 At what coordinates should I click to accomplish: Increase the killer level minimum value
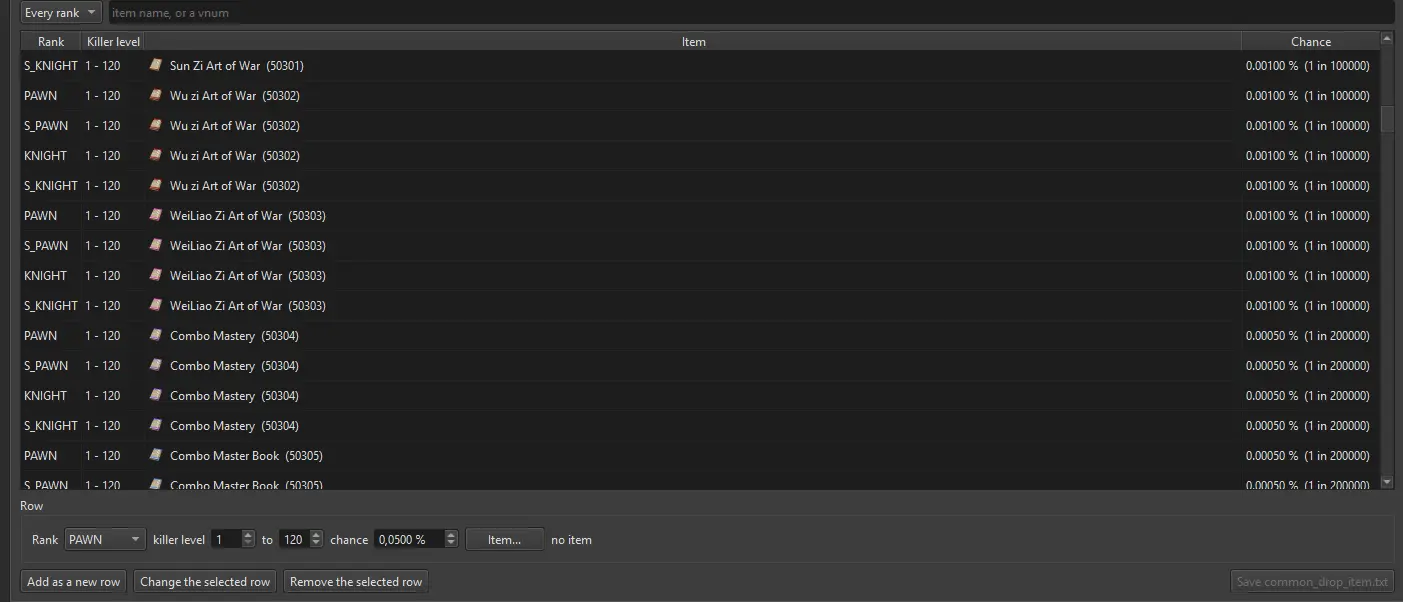[249, 534]
